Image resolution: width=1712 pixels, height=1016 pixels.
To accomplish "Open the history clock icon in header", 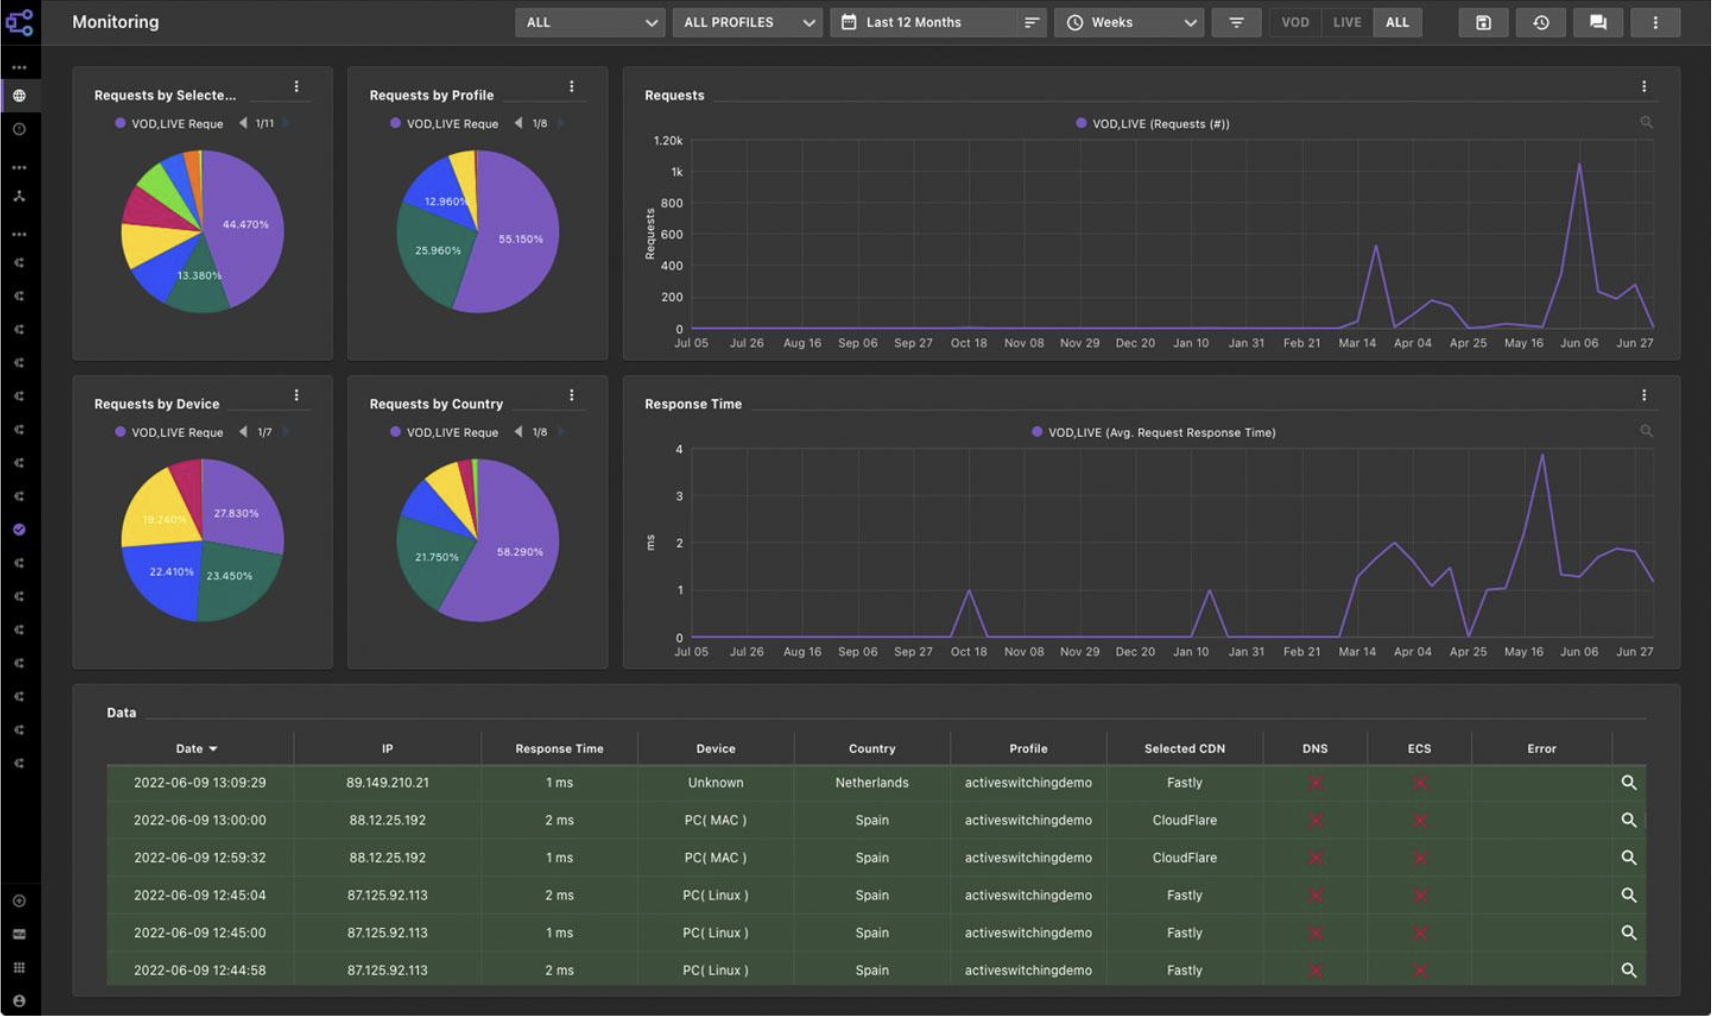I will click(1541, 22).
